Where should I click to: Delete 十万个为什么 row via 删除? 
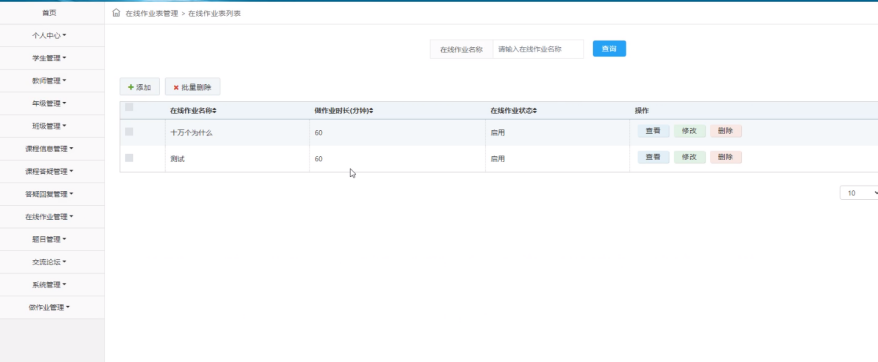pyautogui.click(x=726, y=131)
